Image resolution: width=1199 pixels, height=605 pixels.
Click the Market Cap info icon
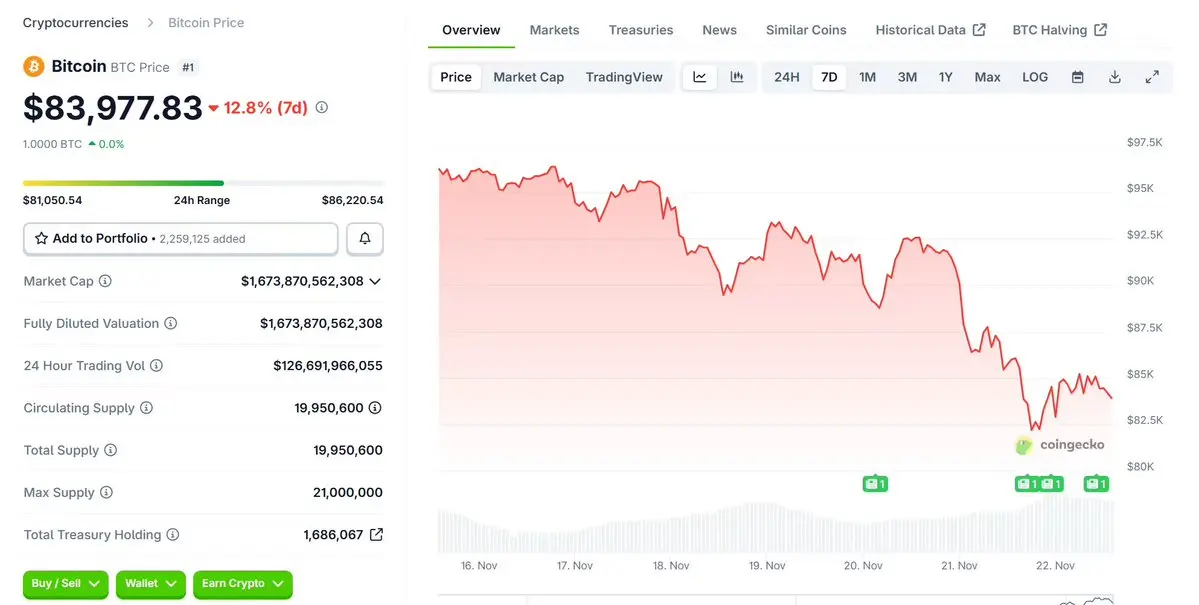pyautogui.click(x=105, y=281)
